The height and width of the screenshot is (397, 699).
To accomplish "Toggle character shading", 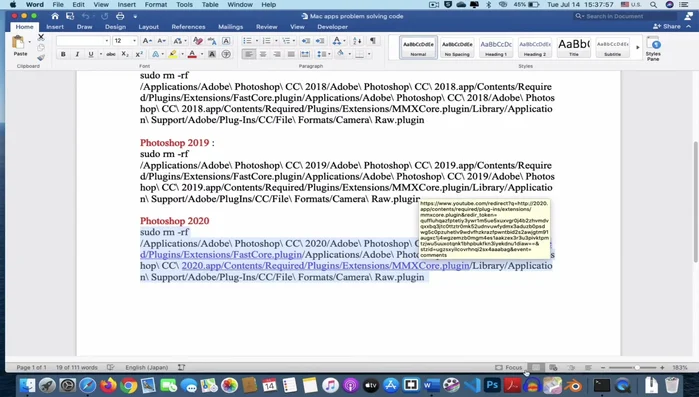I will coord(212,54).
